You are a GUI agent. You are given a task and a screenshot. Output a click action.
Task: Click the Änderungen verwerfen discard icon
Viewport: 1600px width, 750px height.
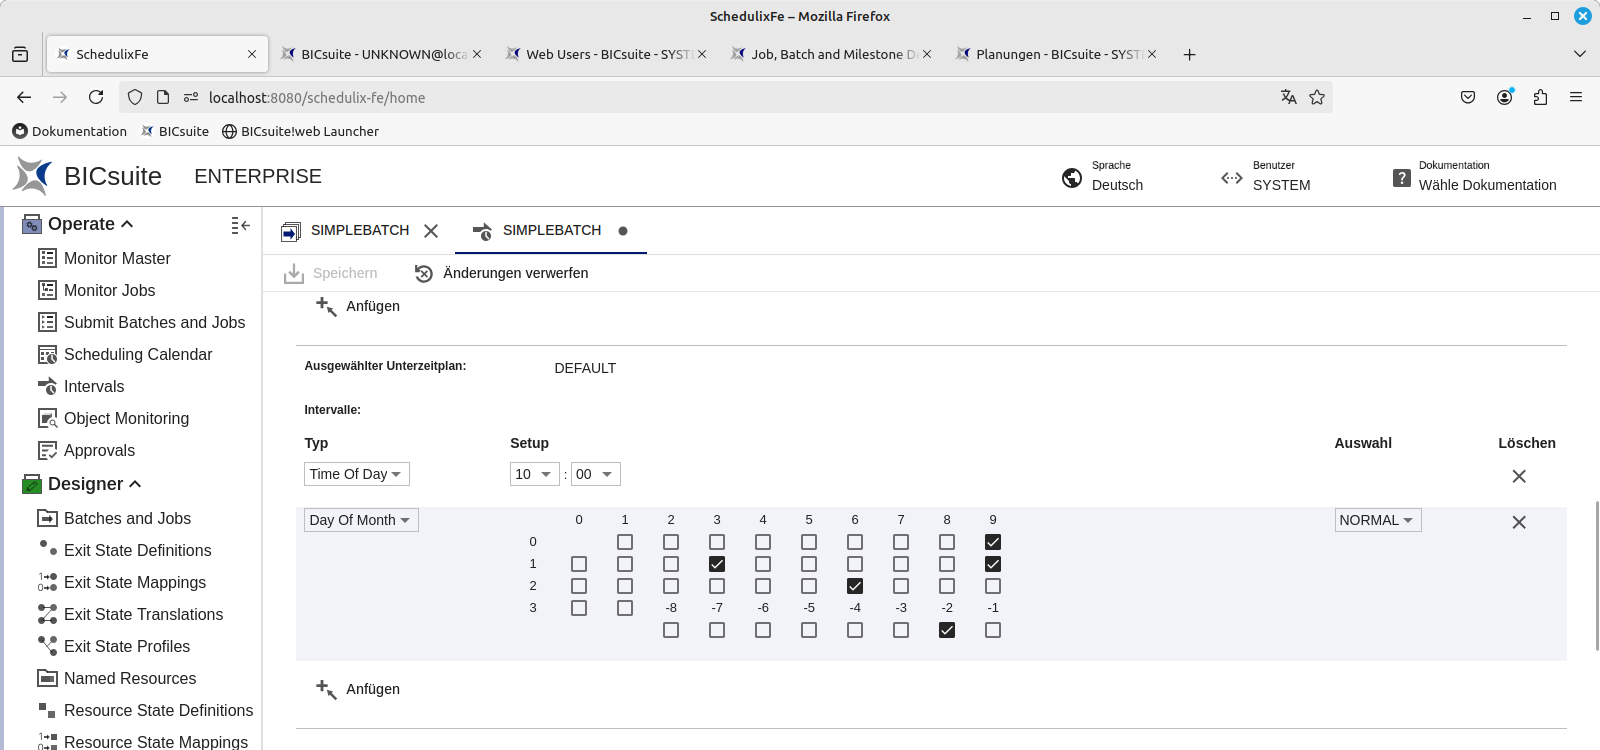click(424, 273)
